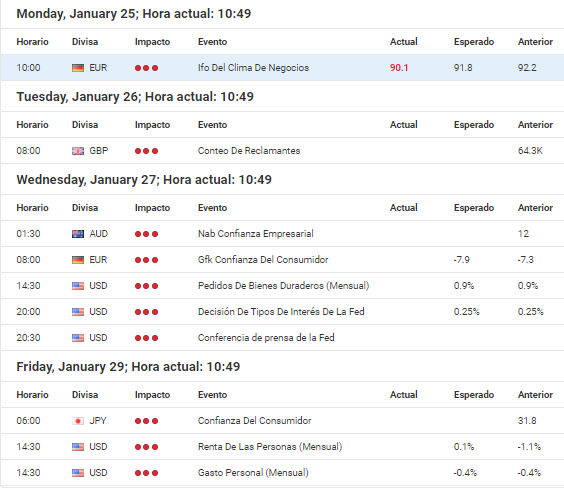Click the Friday, January 29 date header

pyautogui.click(x=128, y=367)
